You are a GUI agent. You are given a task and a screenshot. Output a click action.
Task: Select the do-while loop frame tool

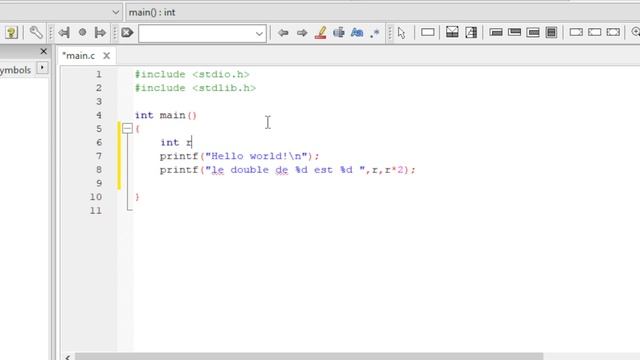click(514, 32)
